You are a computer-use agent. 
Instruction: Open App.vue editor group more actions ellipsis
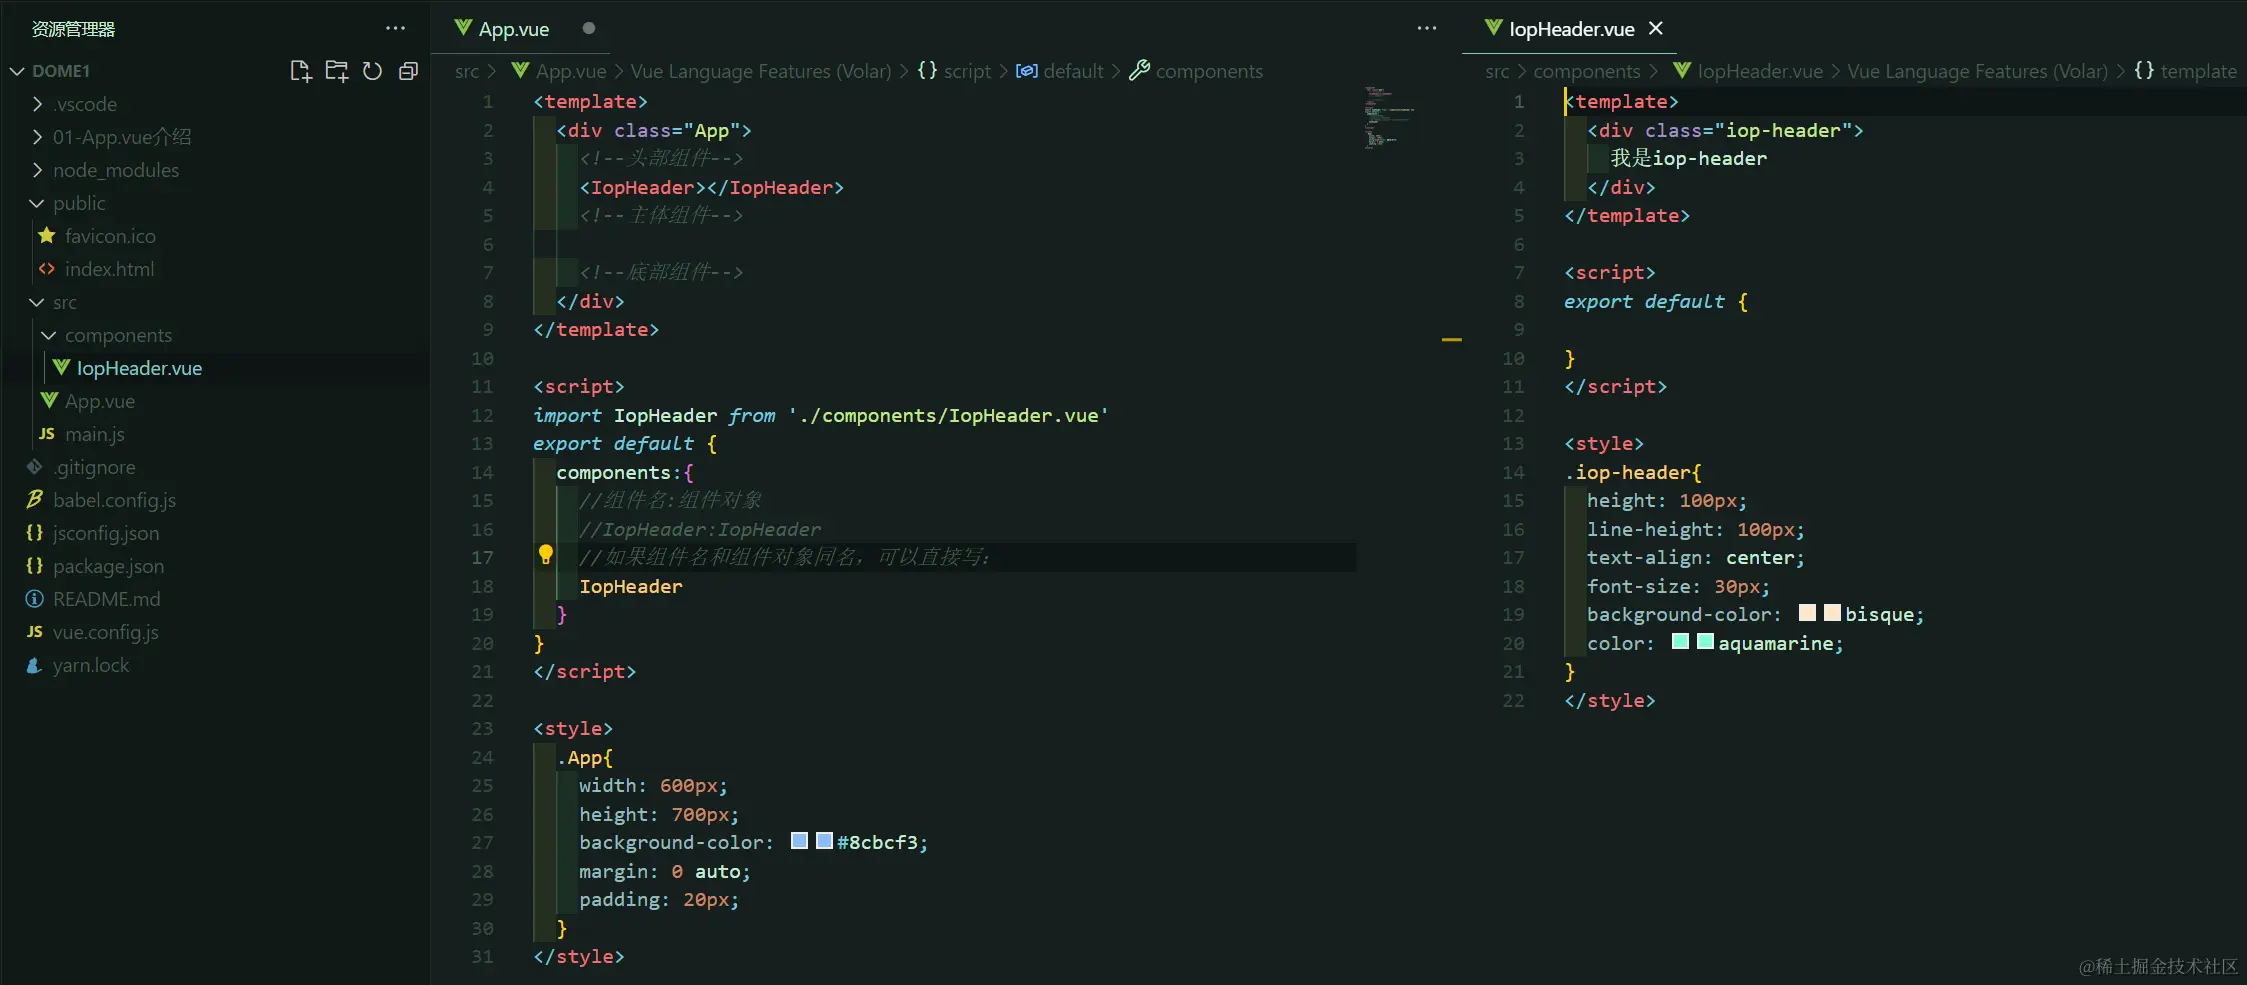coord(1427,29)
